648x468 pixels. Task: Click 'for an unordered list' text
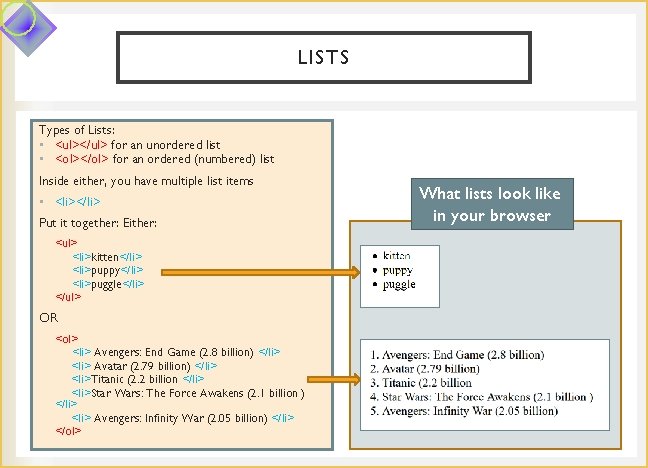click(165, 145)
